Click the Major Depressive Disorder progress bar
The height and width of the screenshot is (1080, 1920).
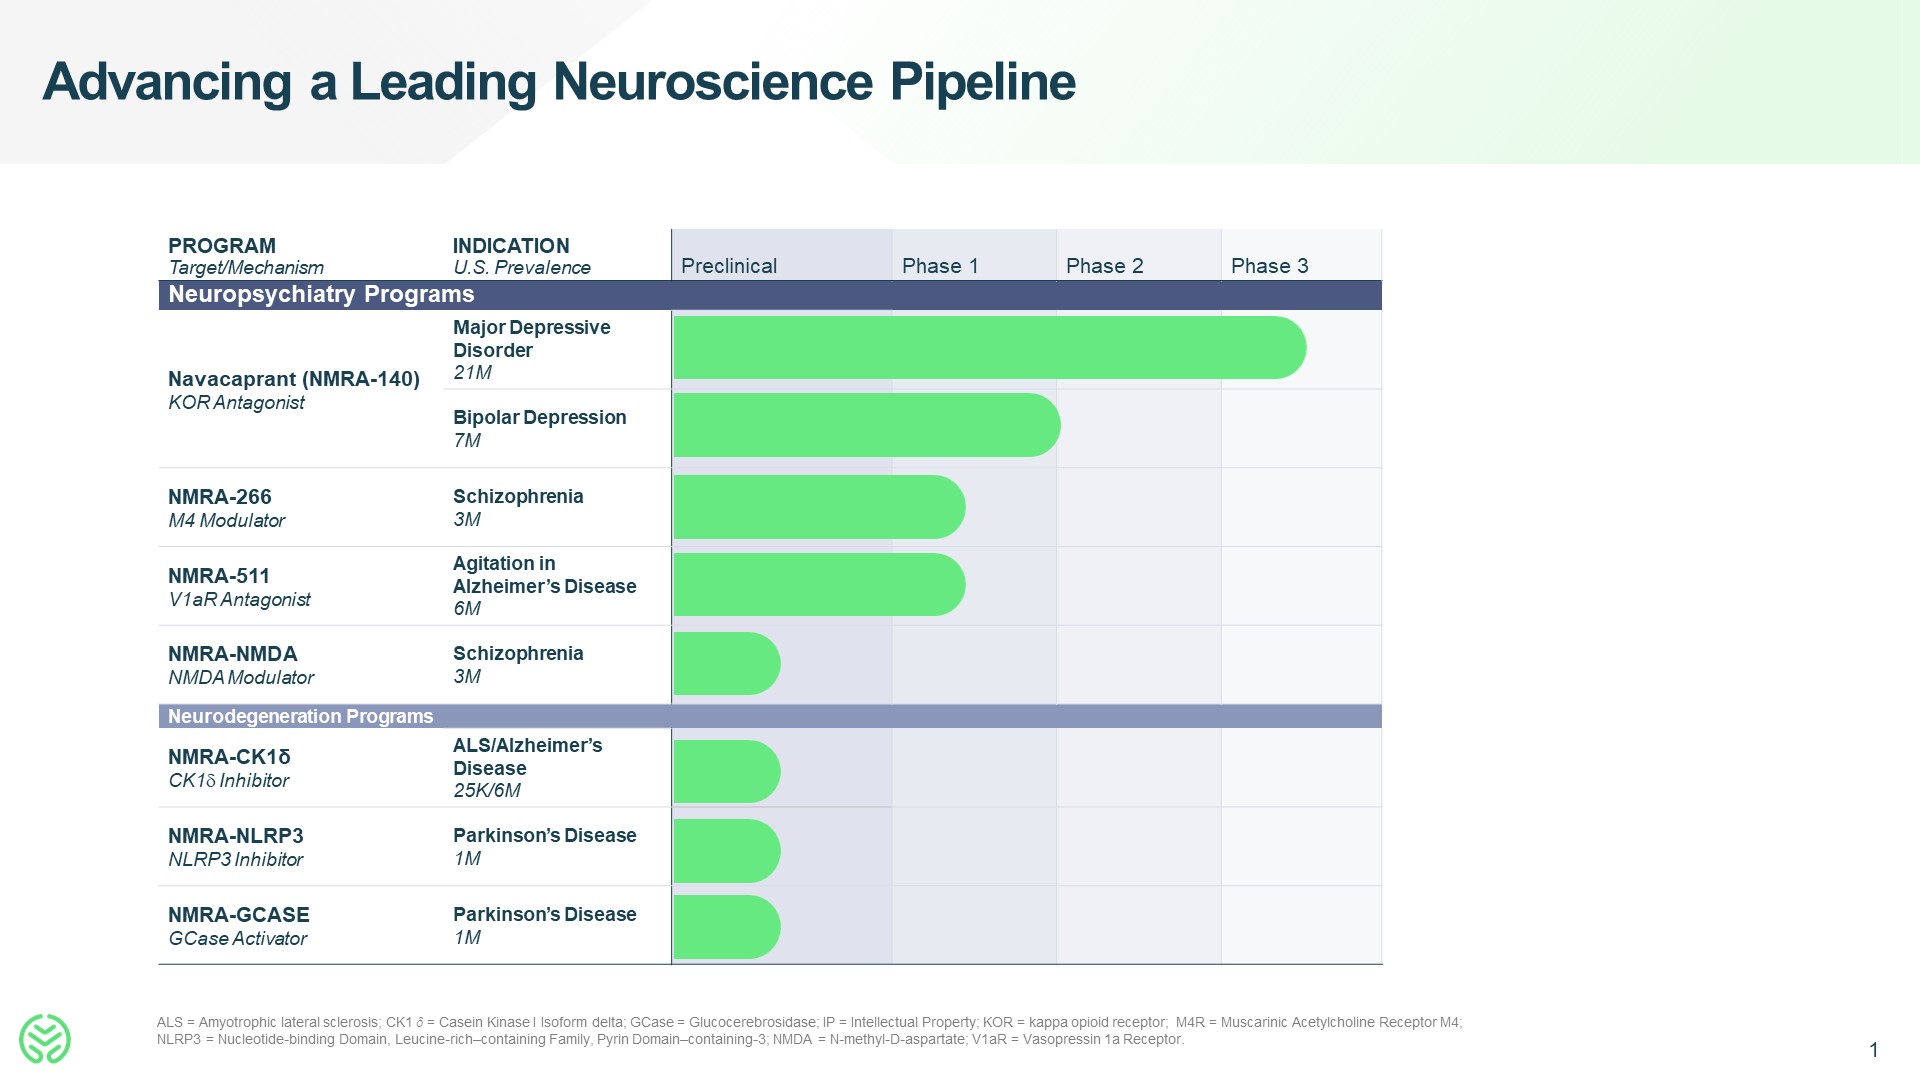(x=988, y=348)
